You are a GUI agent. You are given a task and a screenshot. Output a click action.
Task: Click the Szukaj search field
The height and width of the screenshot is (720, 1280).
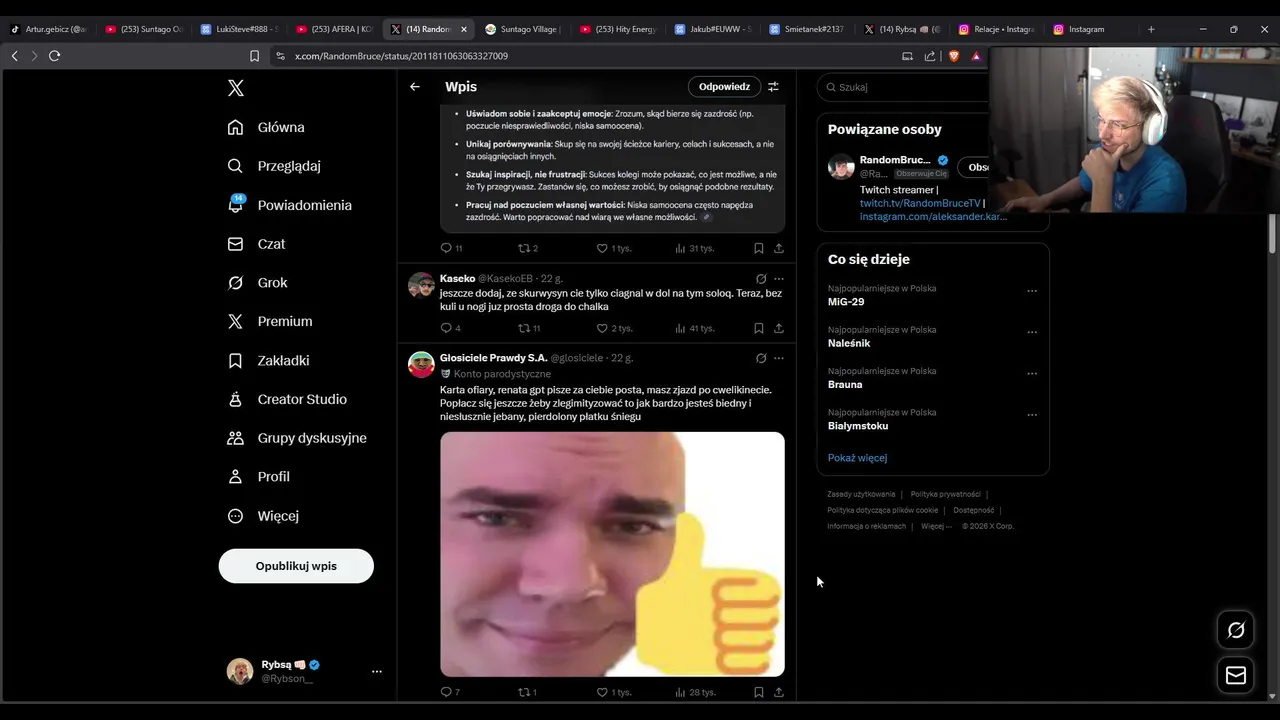(x=903, y=87)
